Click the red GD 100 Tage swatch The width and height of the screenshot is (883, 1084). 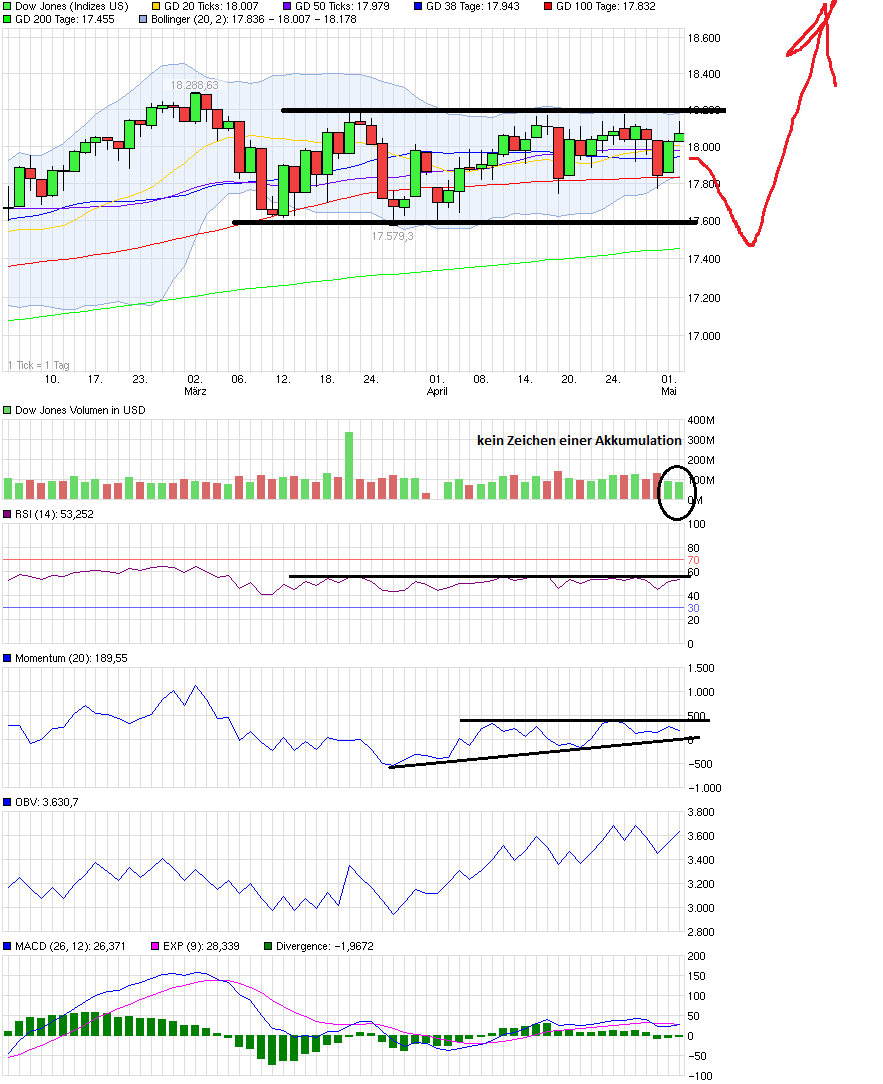point(548,6)
